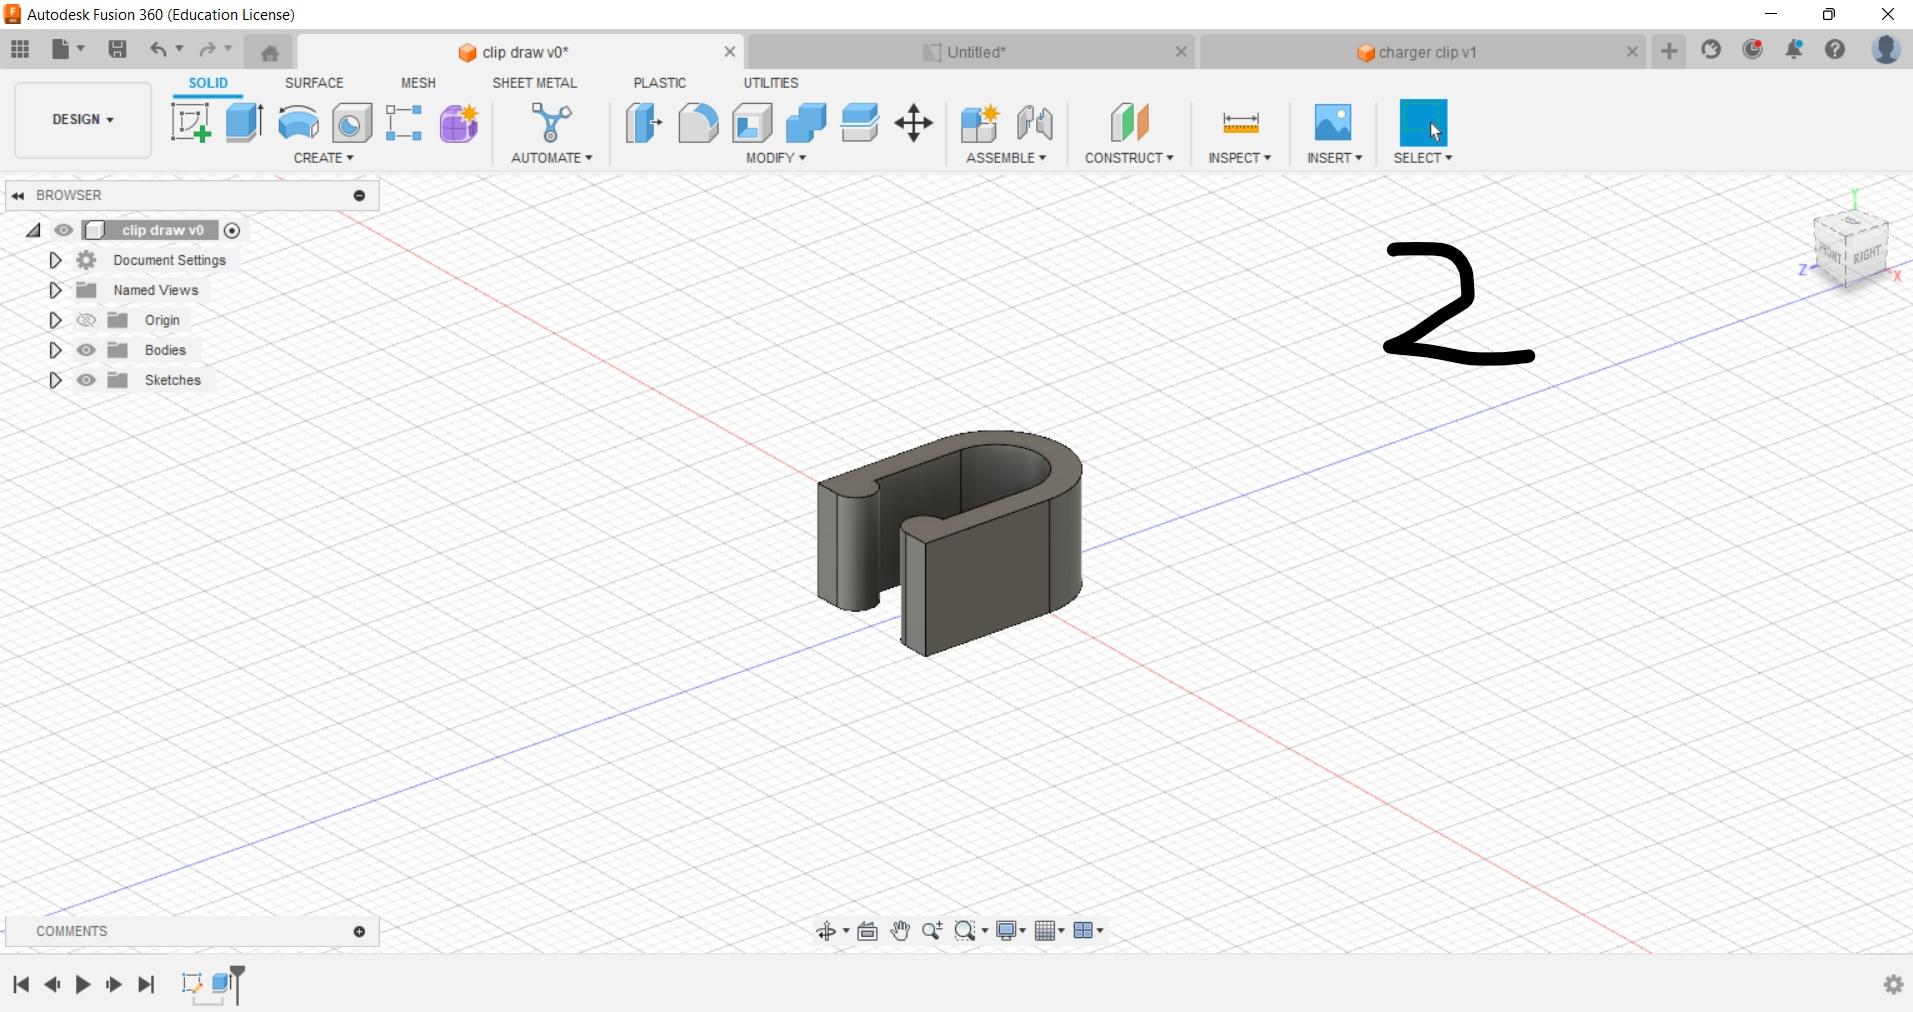This screenshot has width=1913, height=1012.
Task: Open the INSPECT dropdown menu
Action: 1239,158
